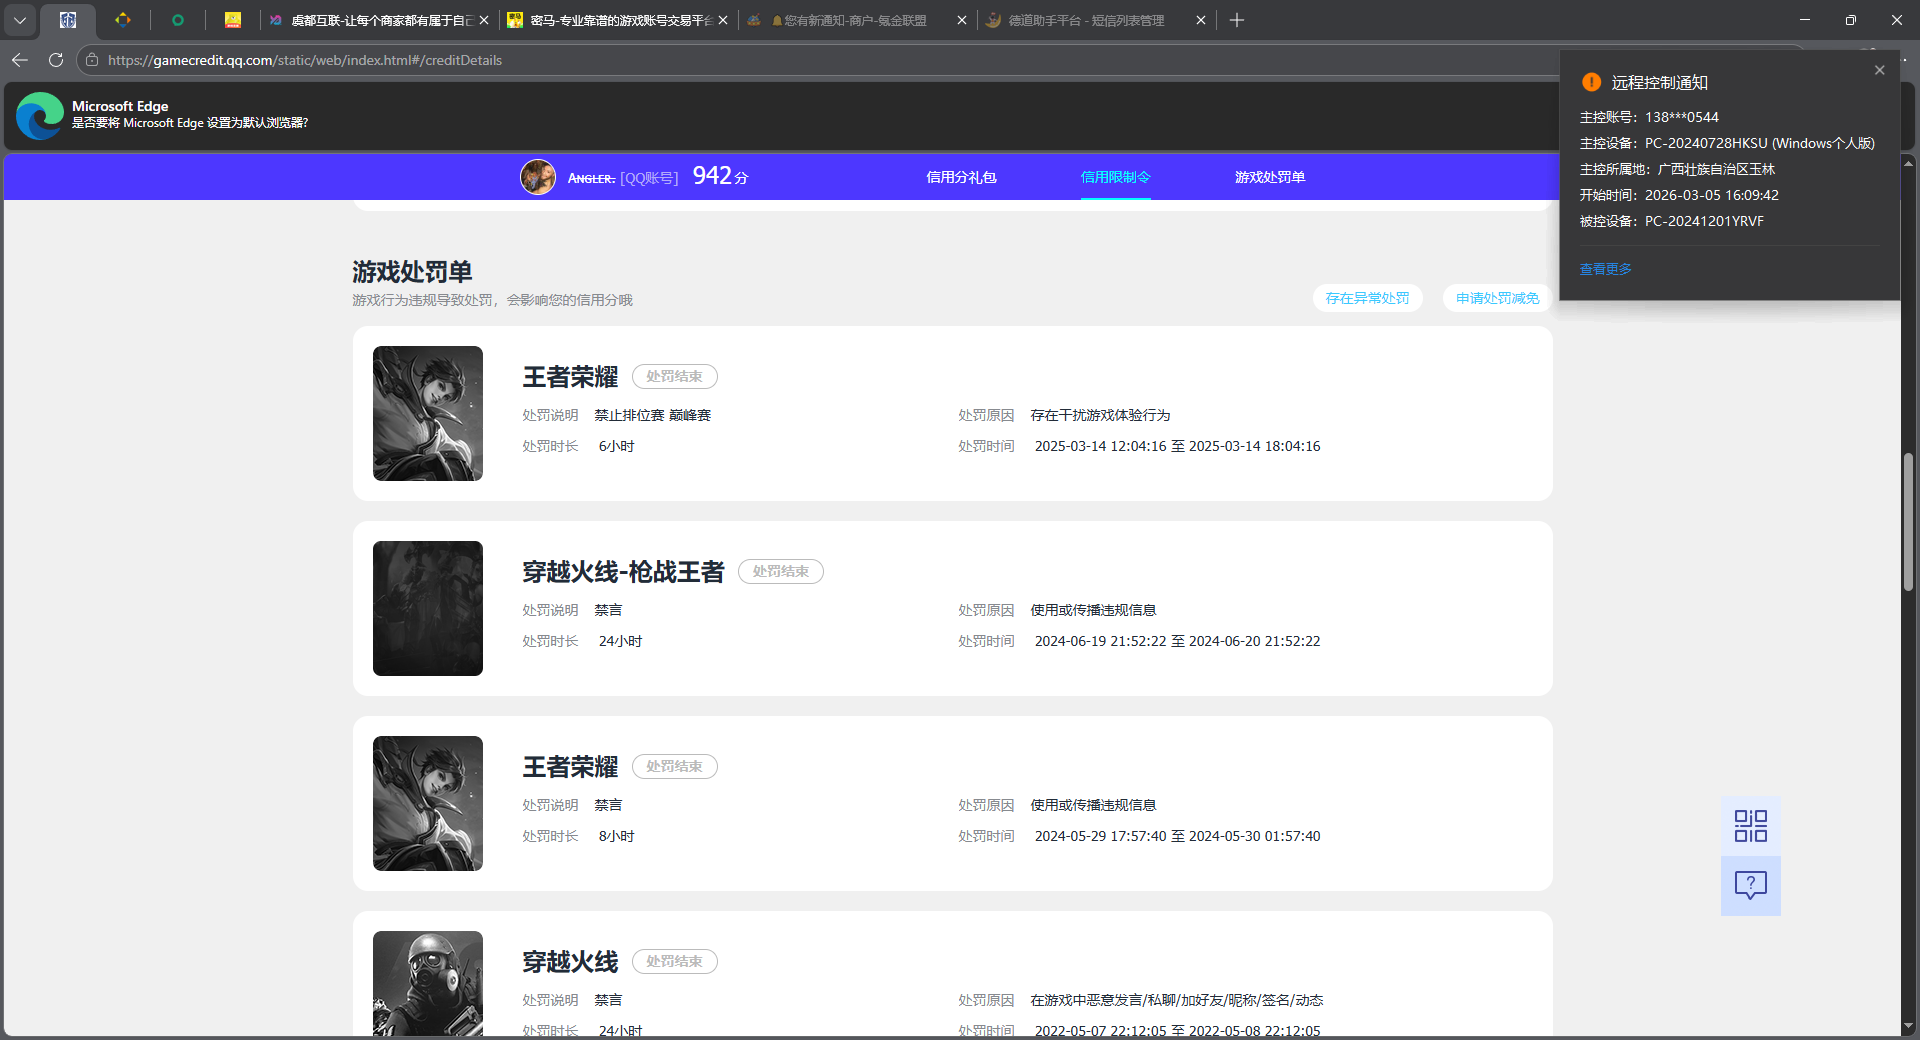1920x1040 pixels.
Task: Click the user avatar in header
Action: [x=538, y=177]
